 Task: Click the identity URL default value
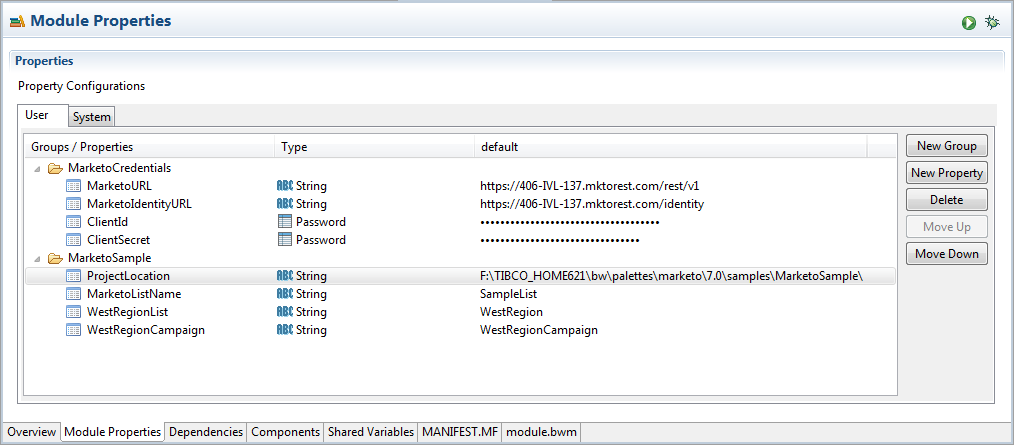coord(592,204)
